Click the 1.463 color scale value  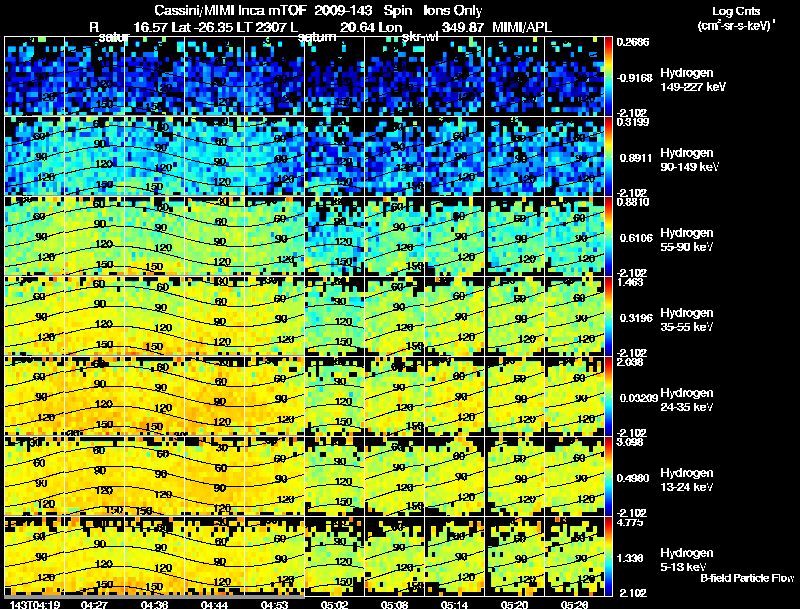tap(630, 282)
